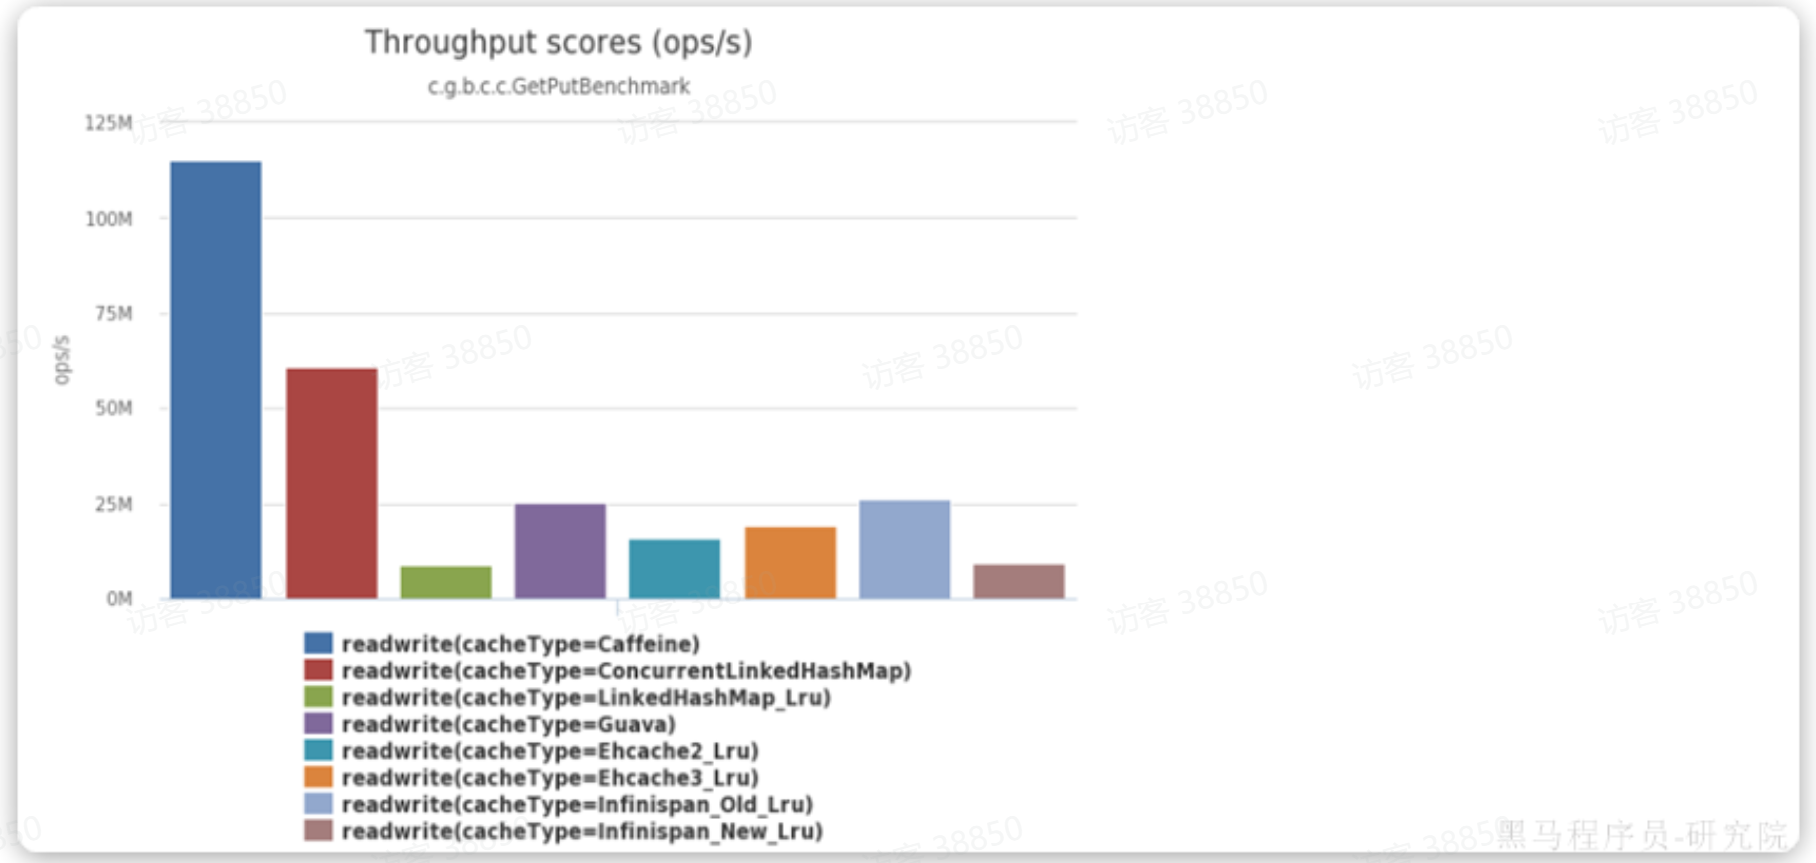Click the 100M axis label
Viewport: 1816px width, 863px height.
(108, 218)
